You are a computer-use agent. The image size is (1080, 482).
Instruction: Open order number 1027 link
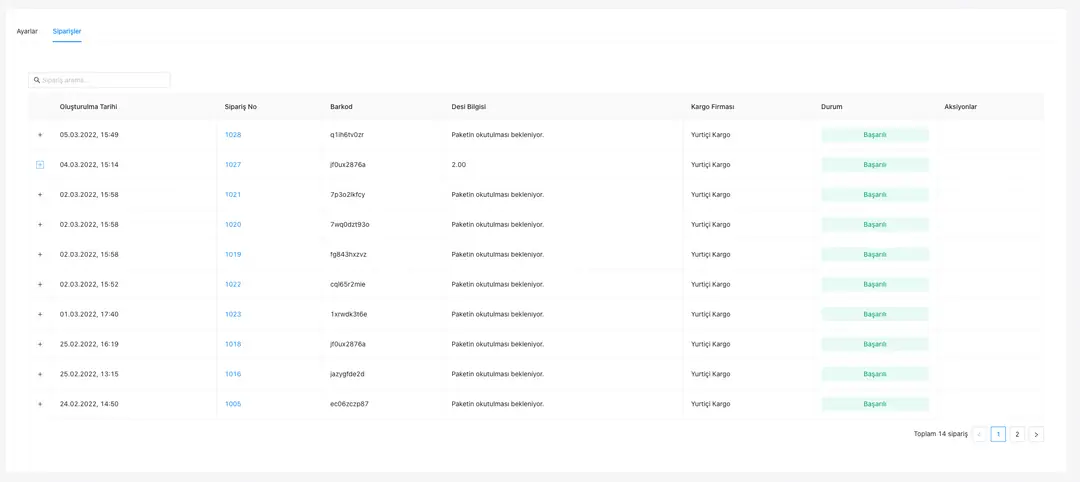[x=233, y=165]
